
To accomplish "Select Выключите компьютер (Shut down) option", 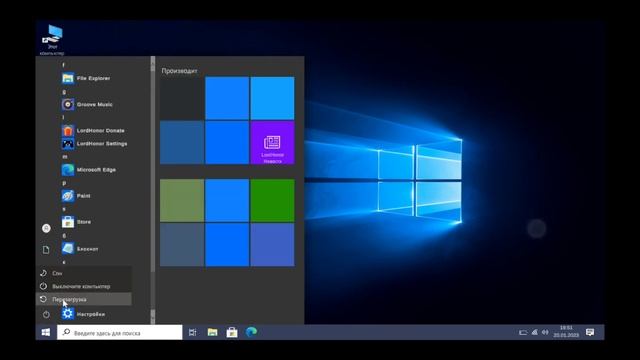I will click(84, 287).
